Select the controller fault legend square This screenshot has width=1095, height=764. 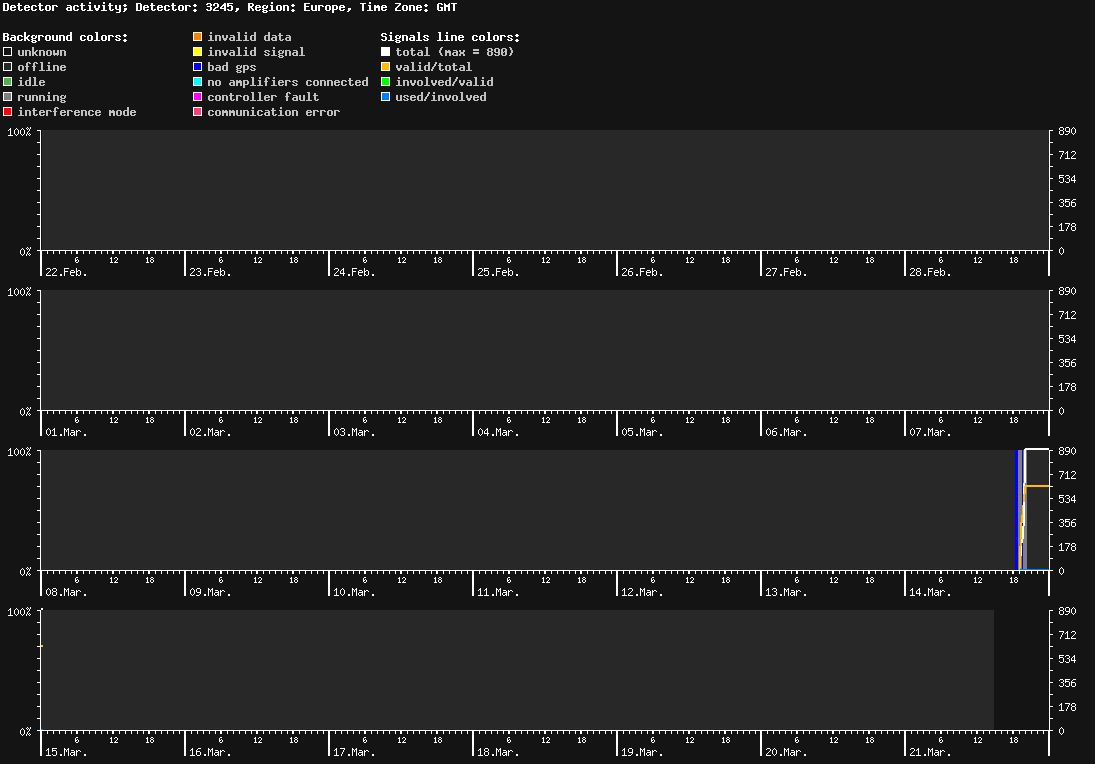pyautogui.click(x=198, y=96)
